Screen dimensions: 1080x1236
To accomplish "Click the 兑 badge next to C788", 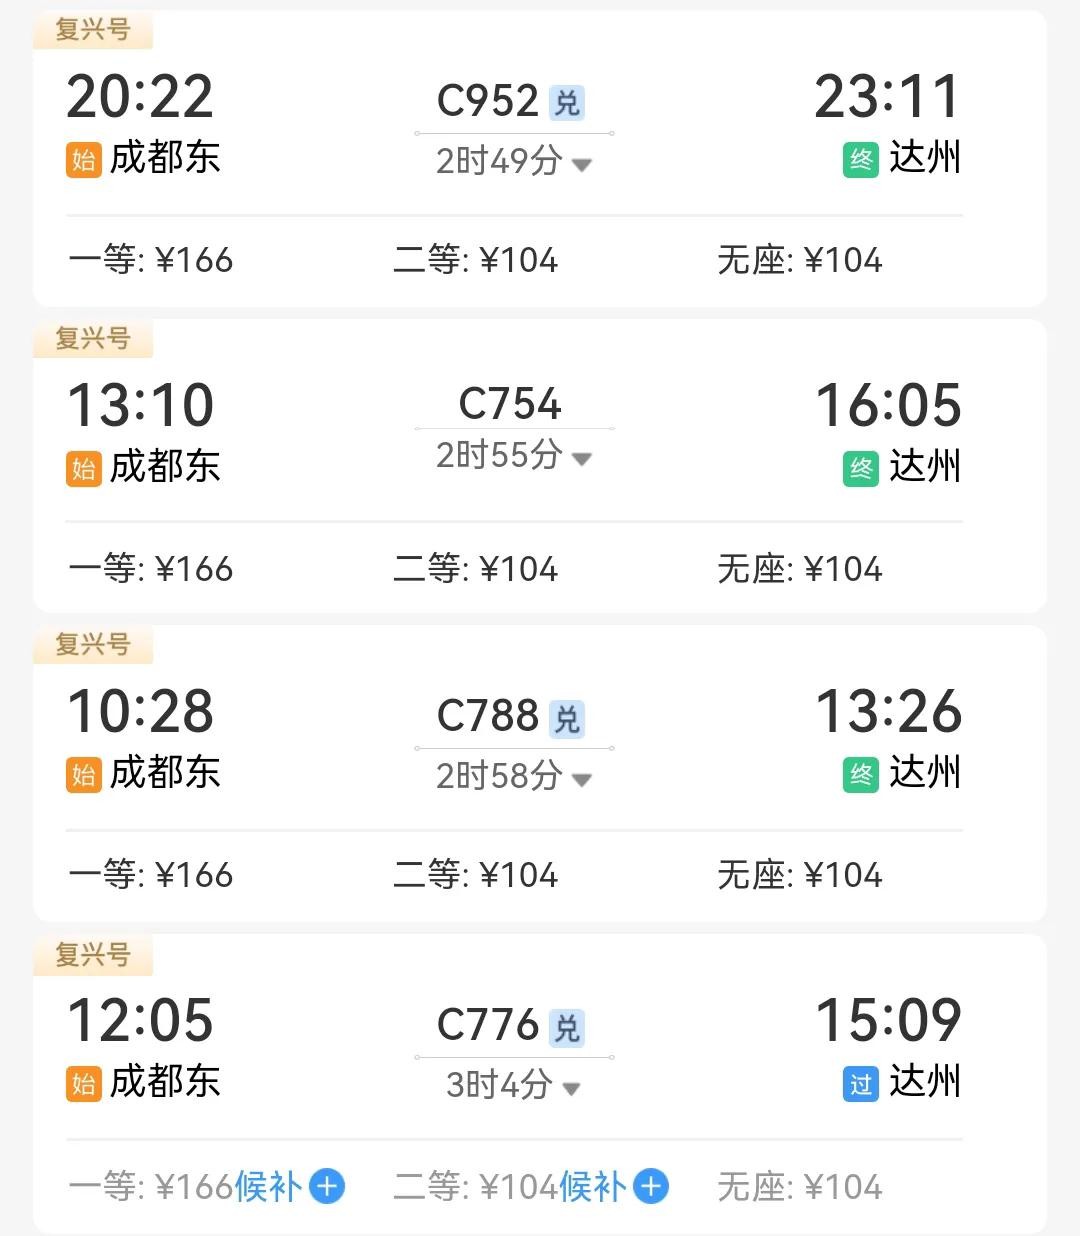I will (567, 718).
